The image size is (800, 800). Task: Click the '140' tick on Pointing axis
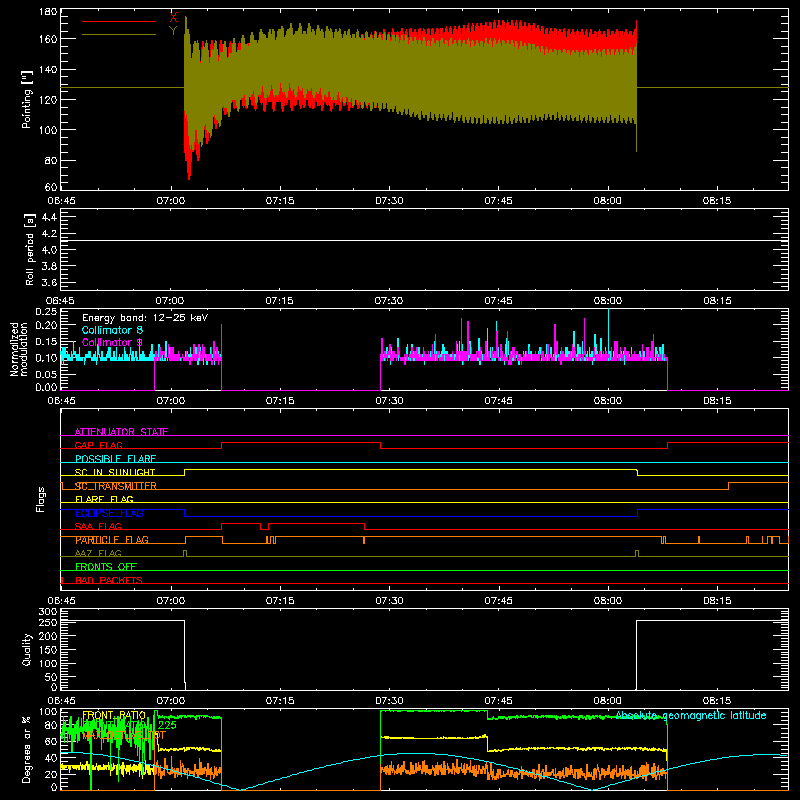coord(48,69)
